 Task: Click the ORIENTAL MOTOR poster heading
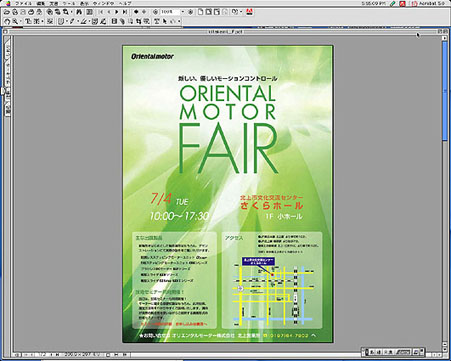[x=228, y=103]
